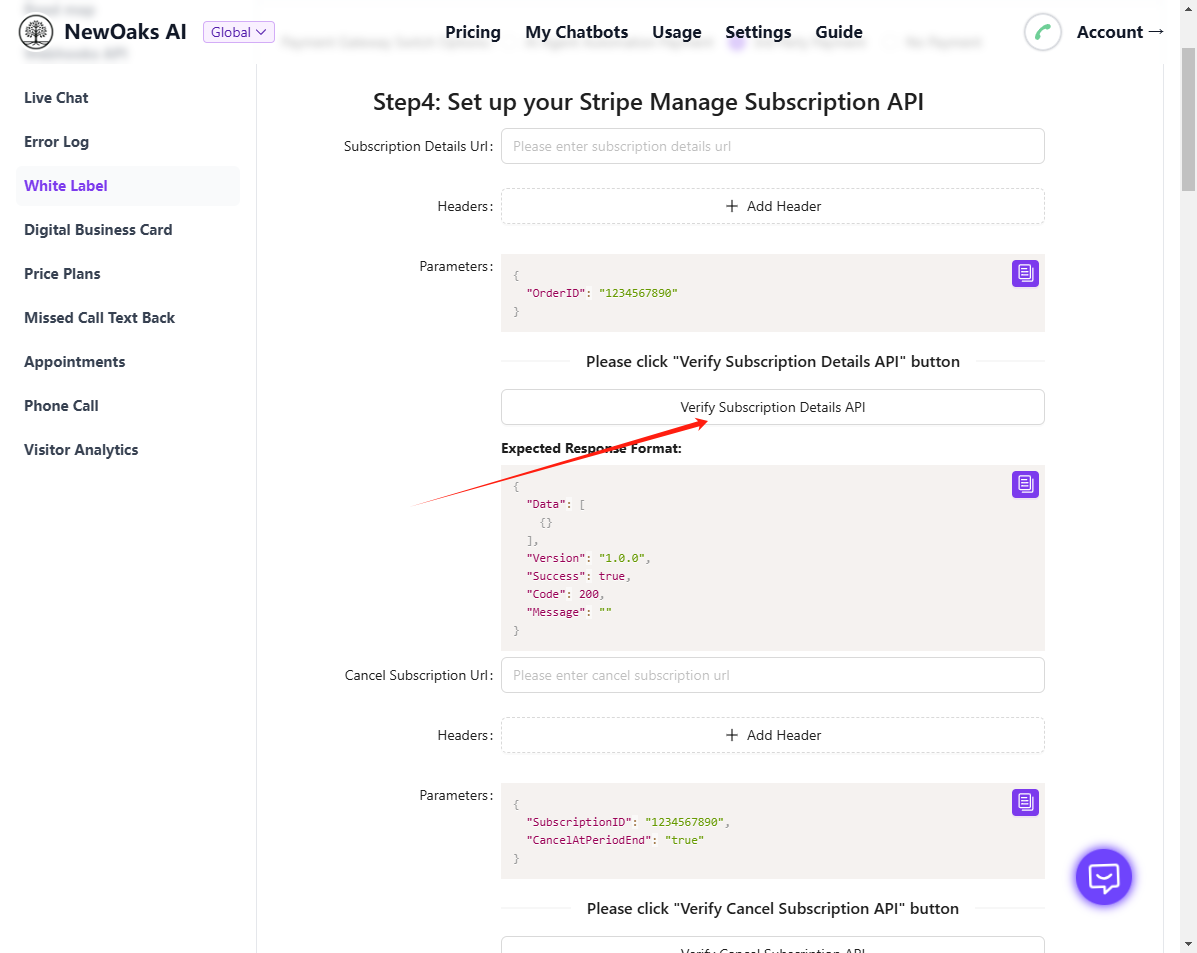Viewport: 1197px width, 953px height.
Task: Open Digital Business Card in sidebar
Action: click(98, 230)
